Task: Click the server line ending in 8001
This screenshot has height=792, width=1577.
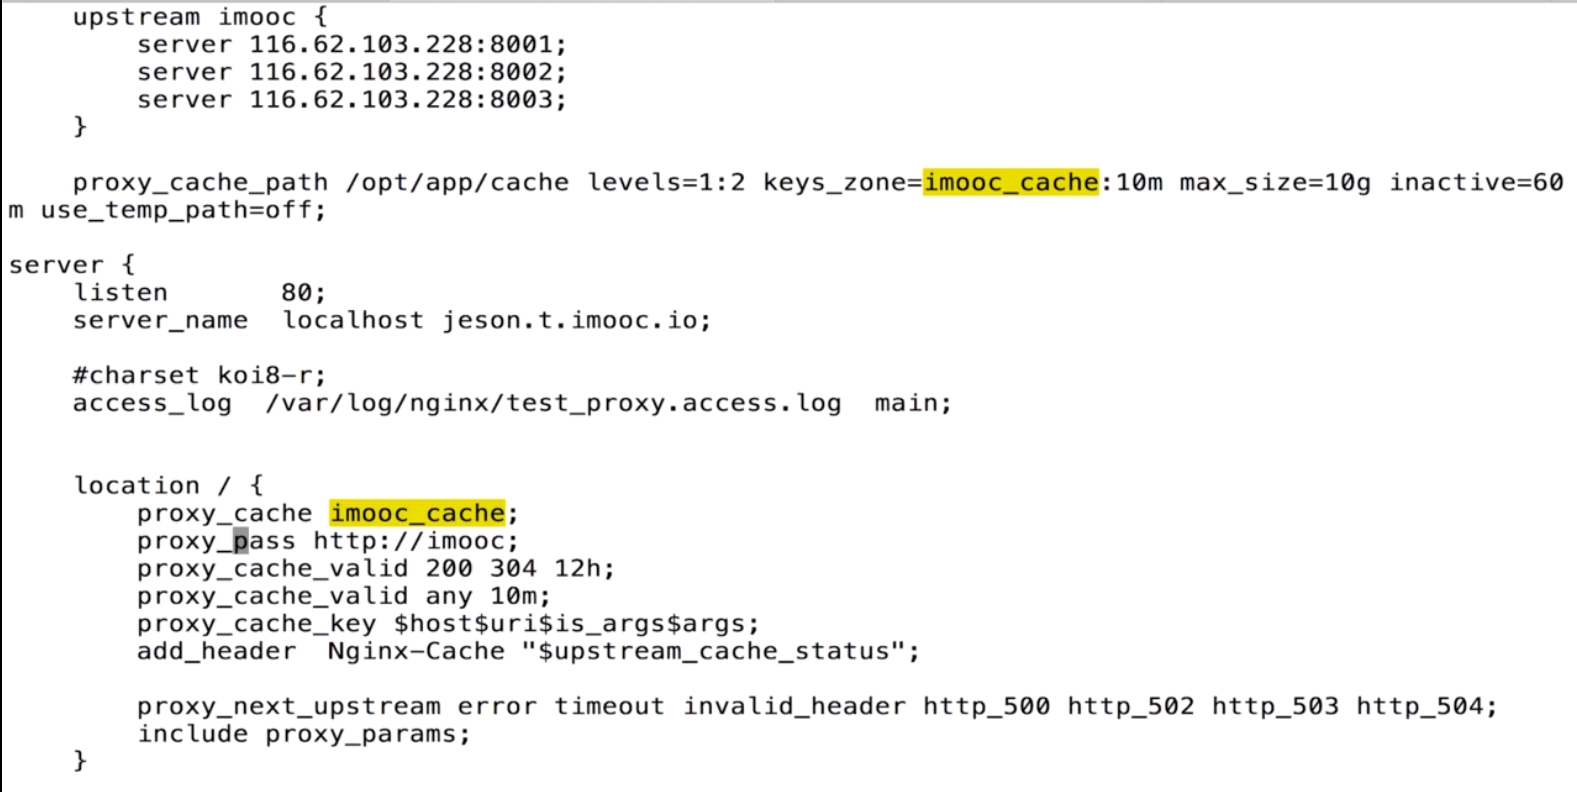Action: (351, 45)
